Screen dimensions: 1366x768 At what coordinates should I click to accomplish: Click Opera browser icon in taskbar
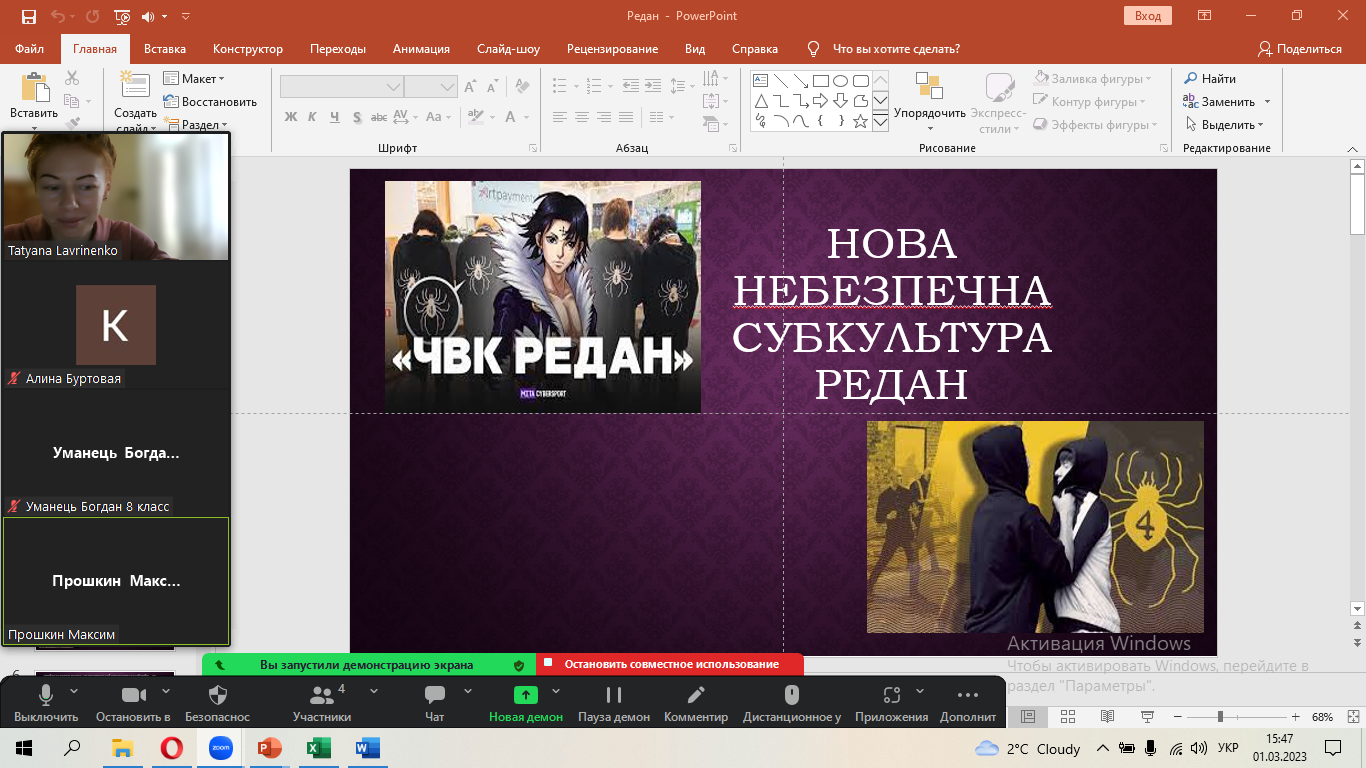coord(172,748)
